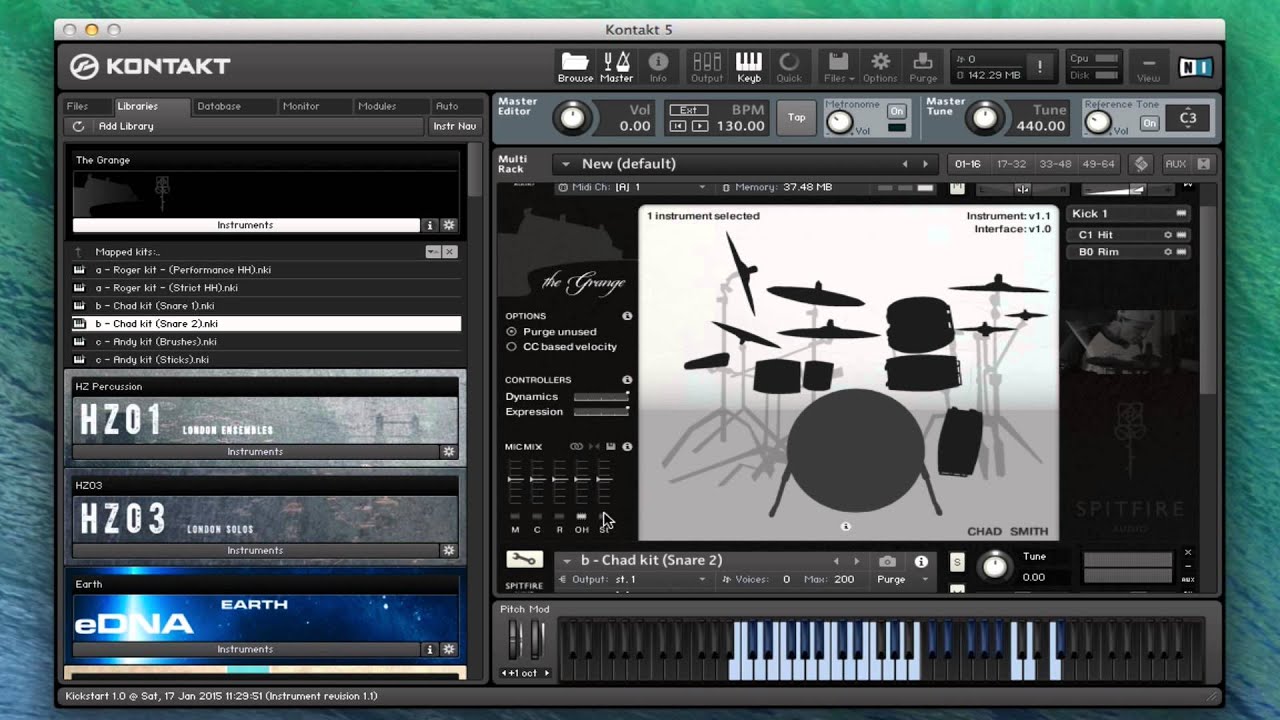Adjust the Dynamics controller slider
This screenshot has height=720, width=1280.
click(601, 397)
